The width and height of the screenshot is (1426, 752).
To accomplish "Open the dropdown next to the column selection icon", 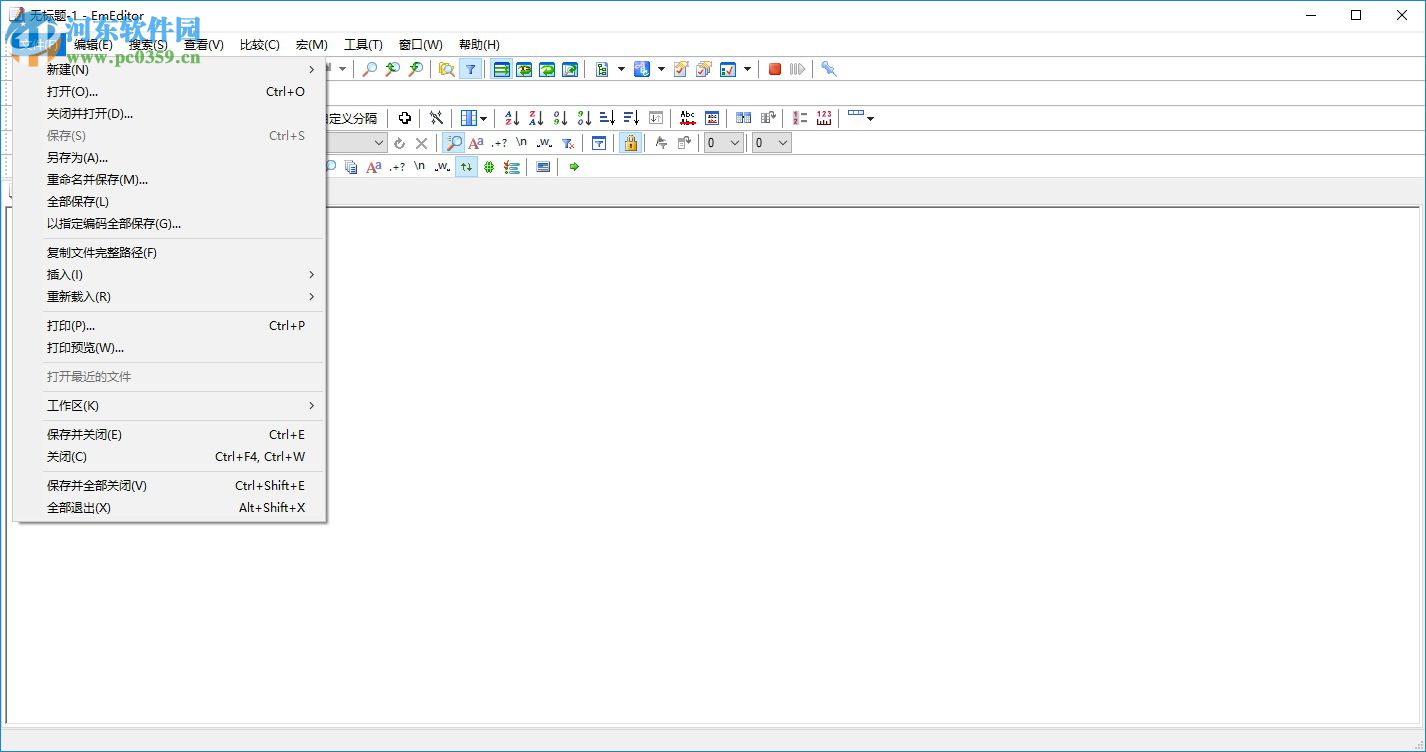I will pyautogui.click(x=482, y=117).
